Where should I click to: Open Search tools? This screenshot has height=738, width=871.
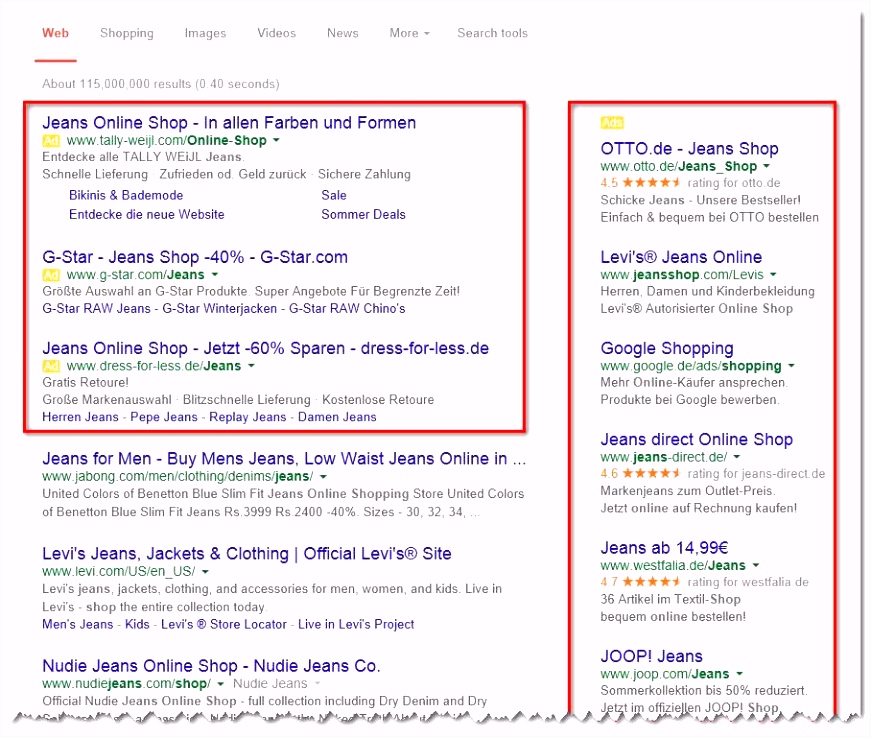point(493,33)
